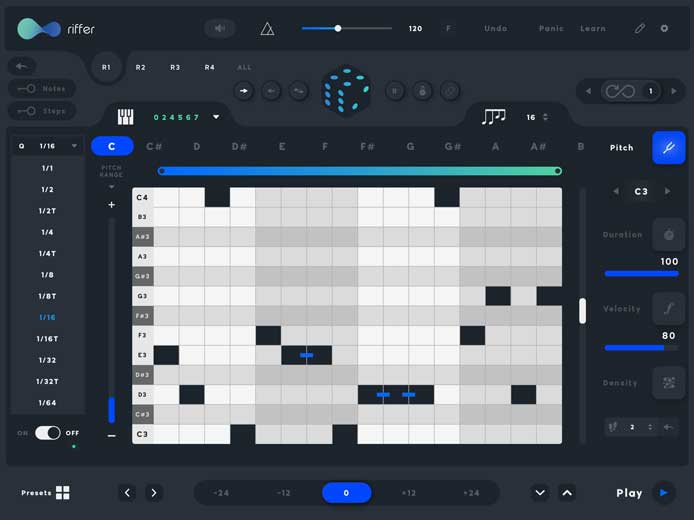Switch to riff R2 tab
694x520 pixels.
click(x=140, y=67)
